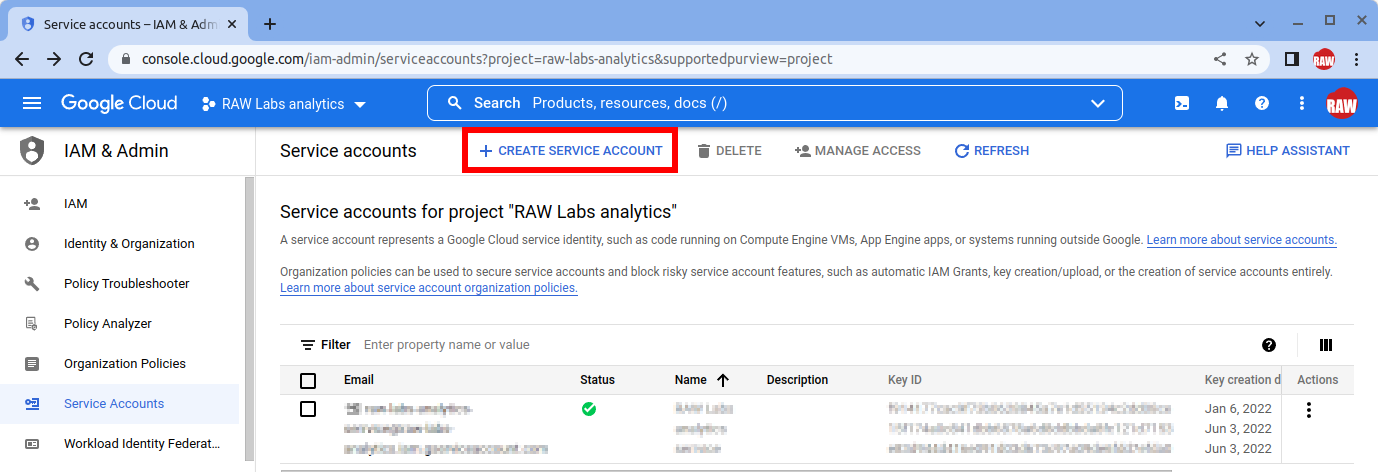Tick the service account row checkbox
Image resolution: width=1378 pixels, height=472 pixels.
(308, 409)
